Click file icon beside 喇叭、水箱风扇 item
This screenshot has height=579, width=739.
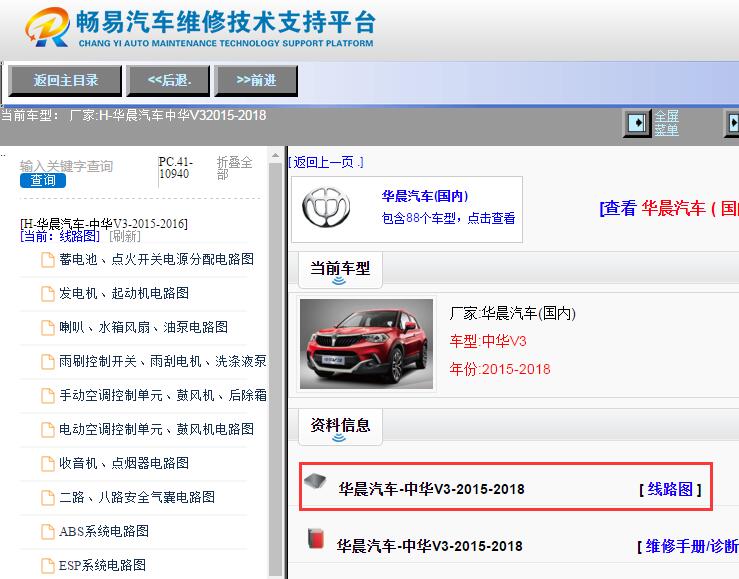pos(48,327)
